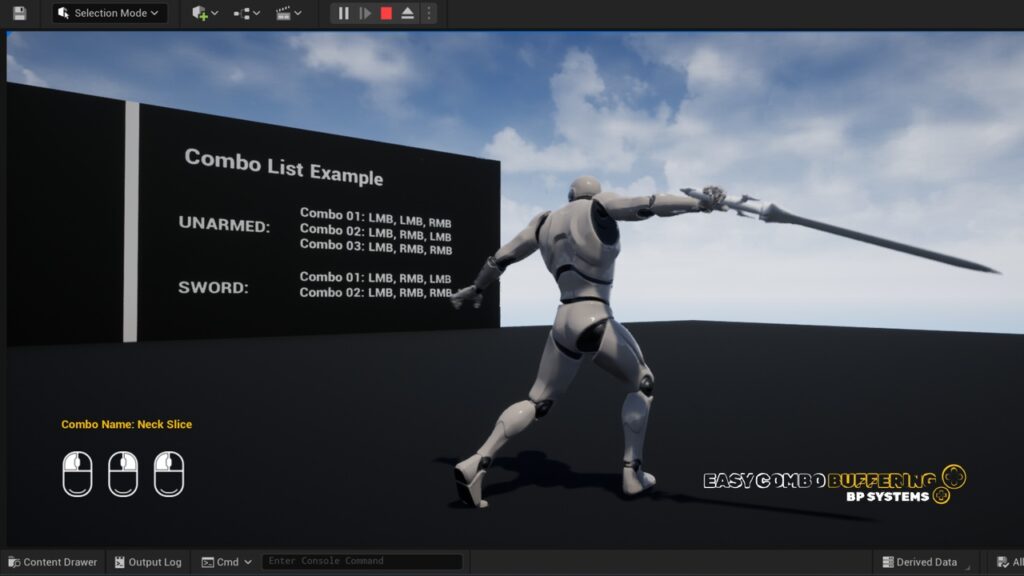The height and width of the screenshot is (576, 1024).
Task: Expand the Cmd console type dropdown
Action: coord(227,562)
